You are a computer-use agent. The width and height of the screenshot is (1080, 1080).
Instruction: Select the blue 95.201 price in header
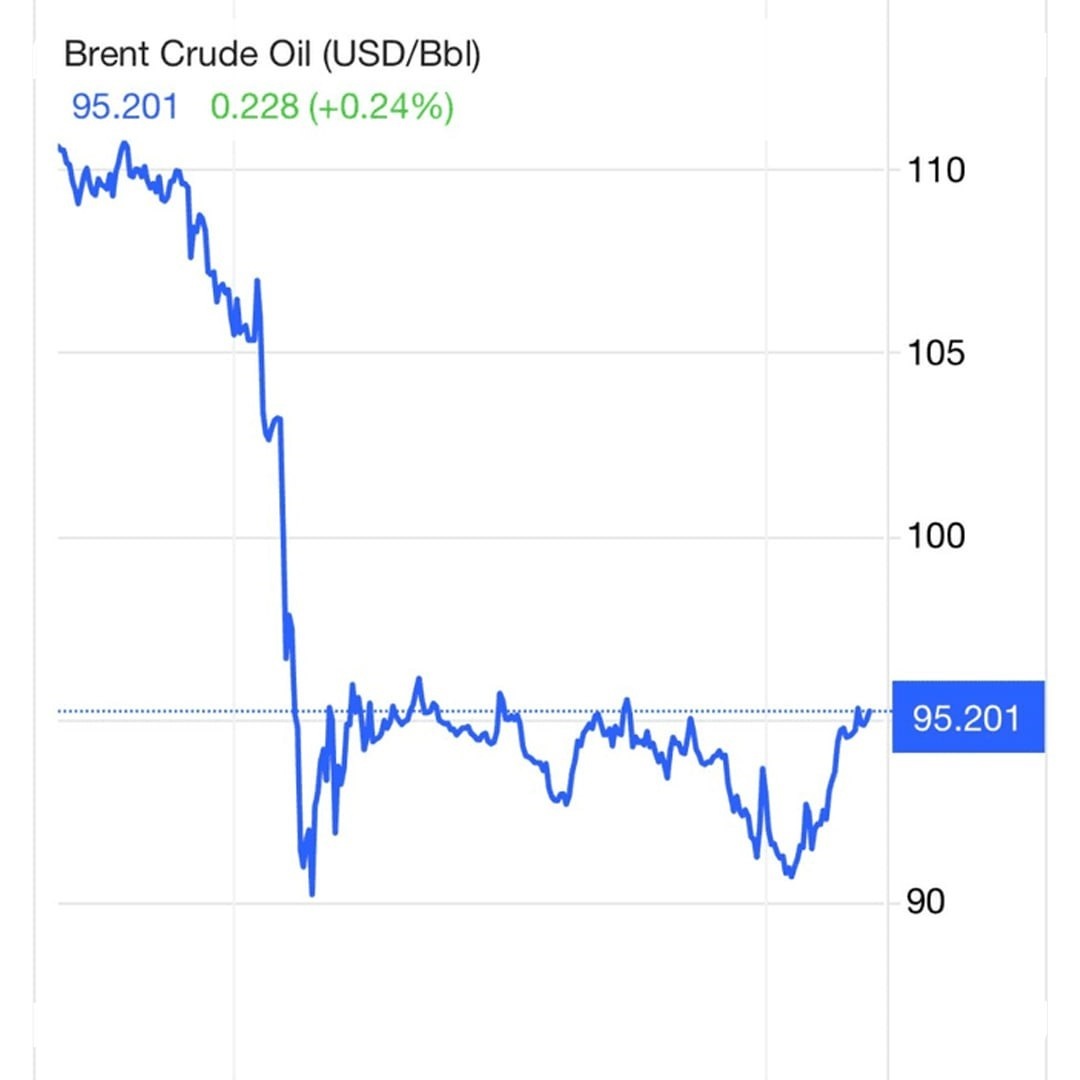(124, 106)
